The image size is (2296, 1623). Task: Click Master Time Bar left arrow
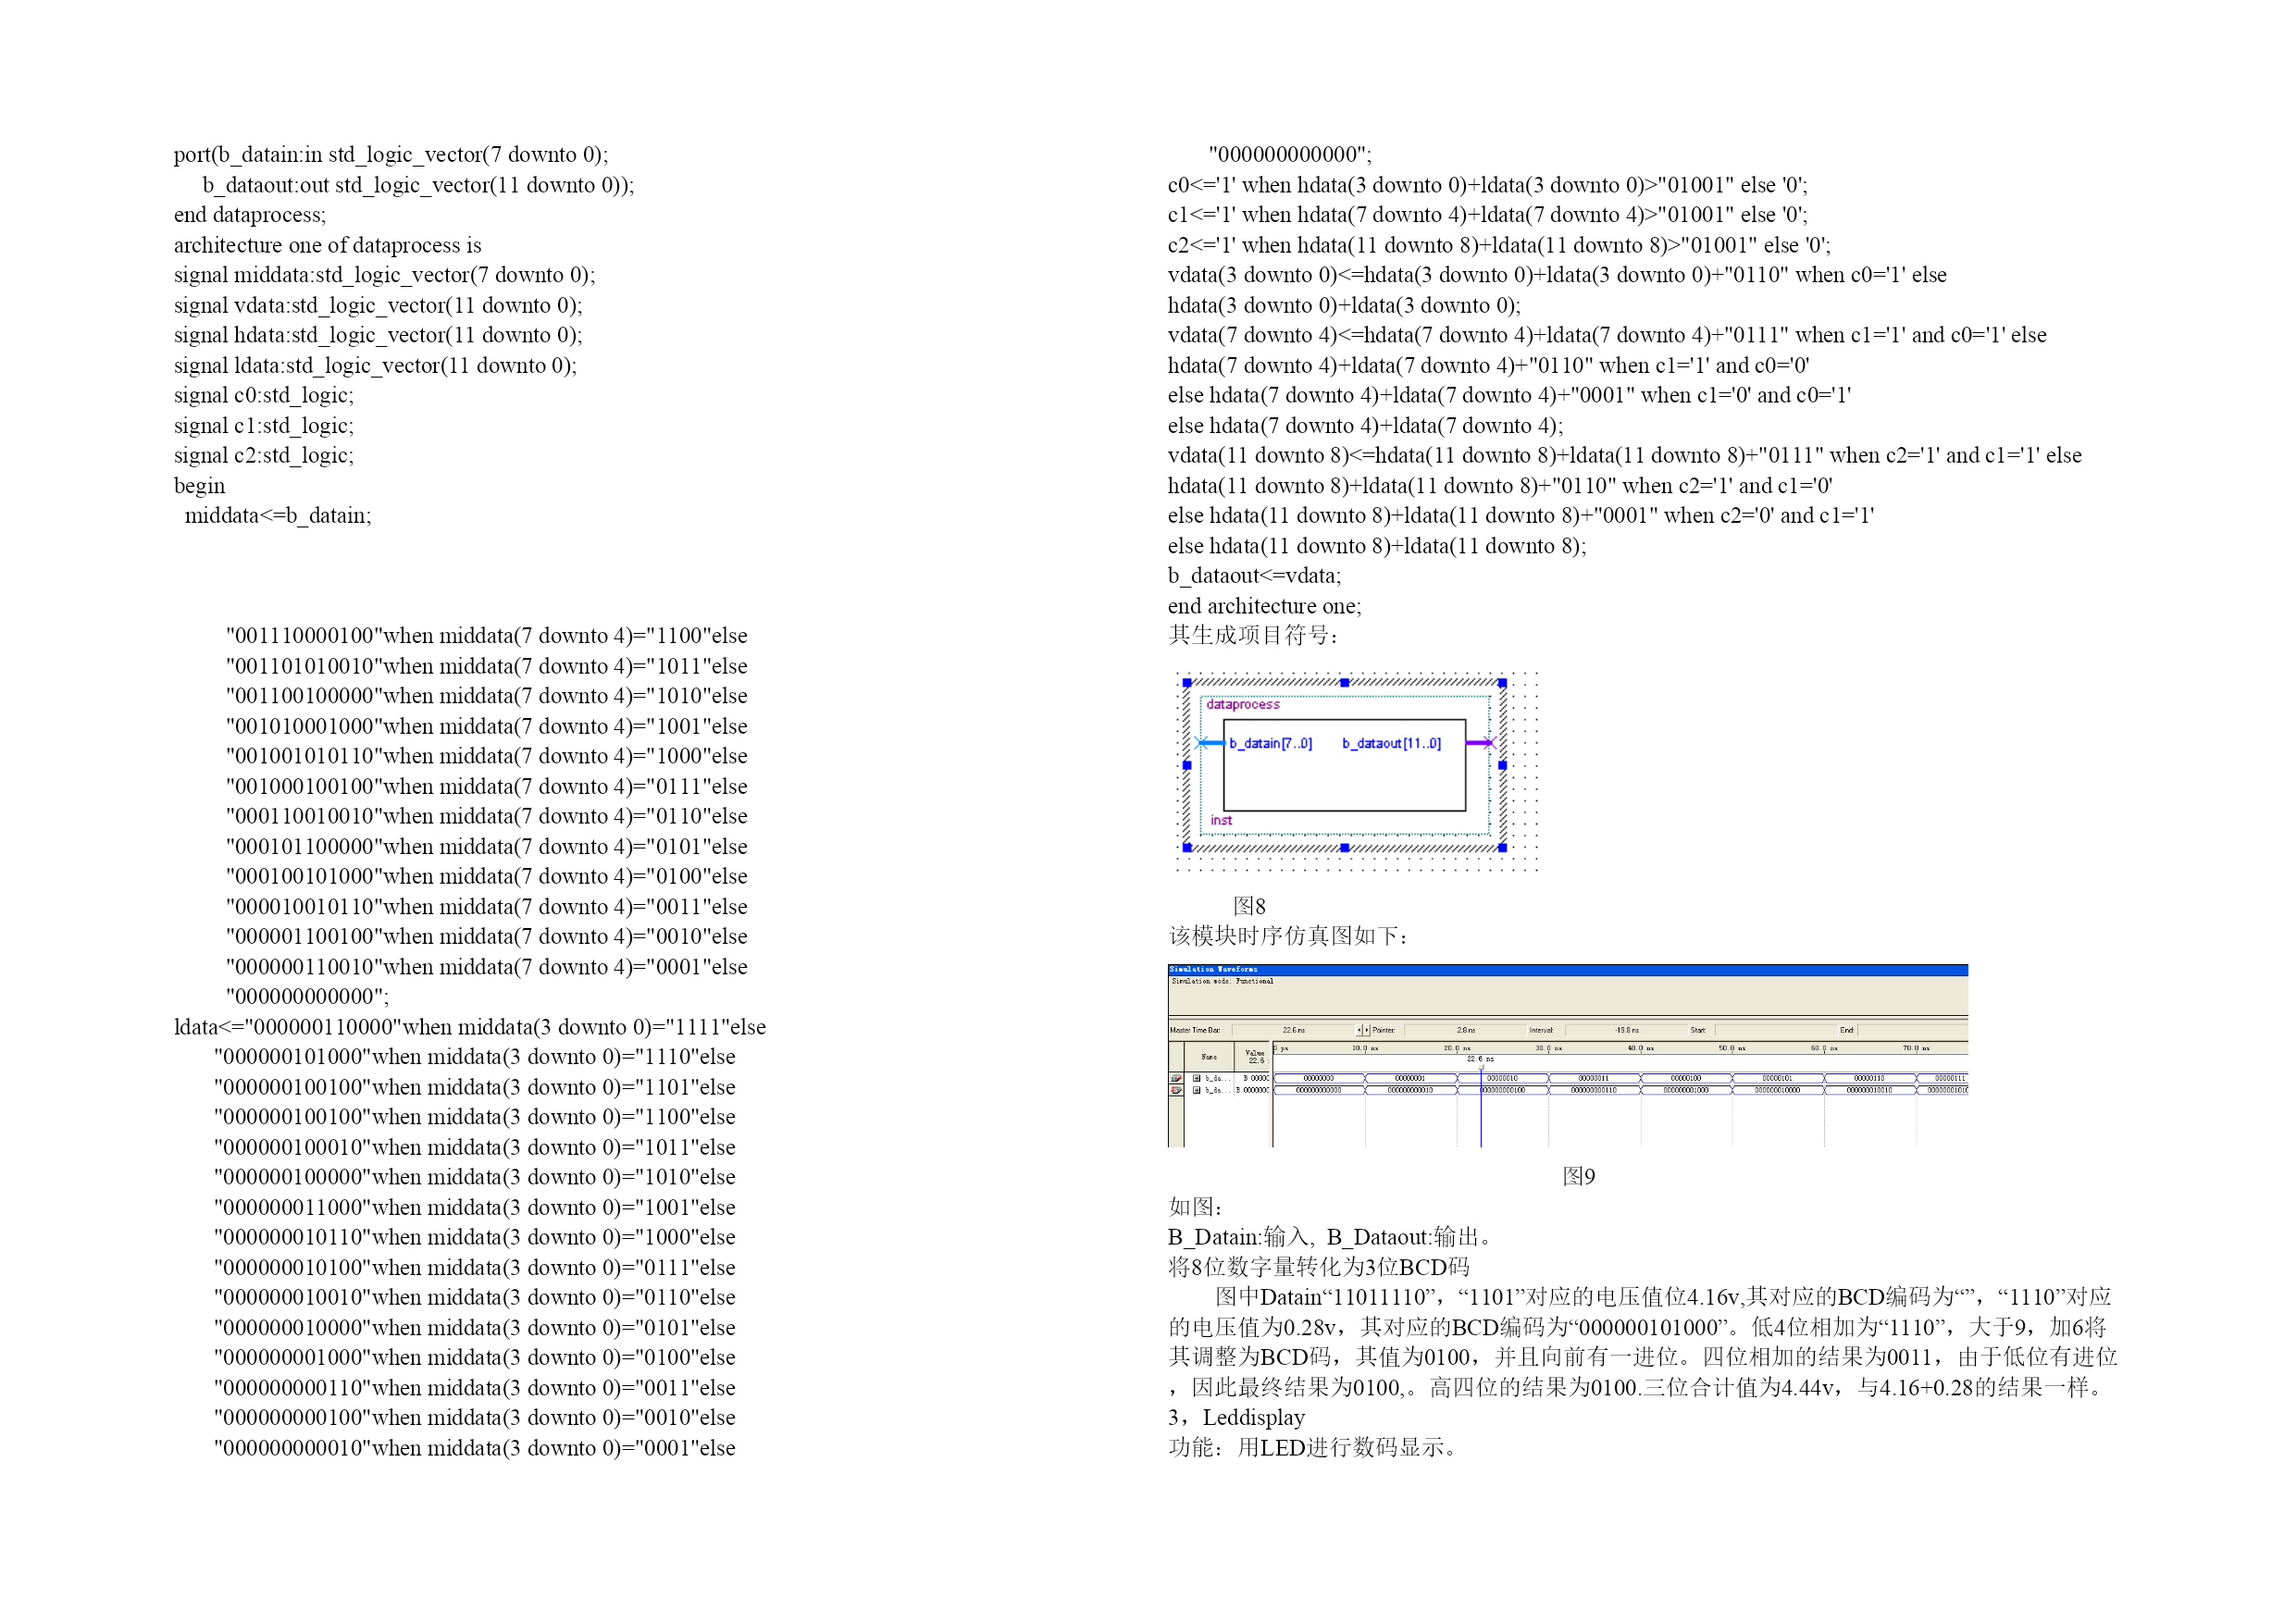pos(1359,1030)
